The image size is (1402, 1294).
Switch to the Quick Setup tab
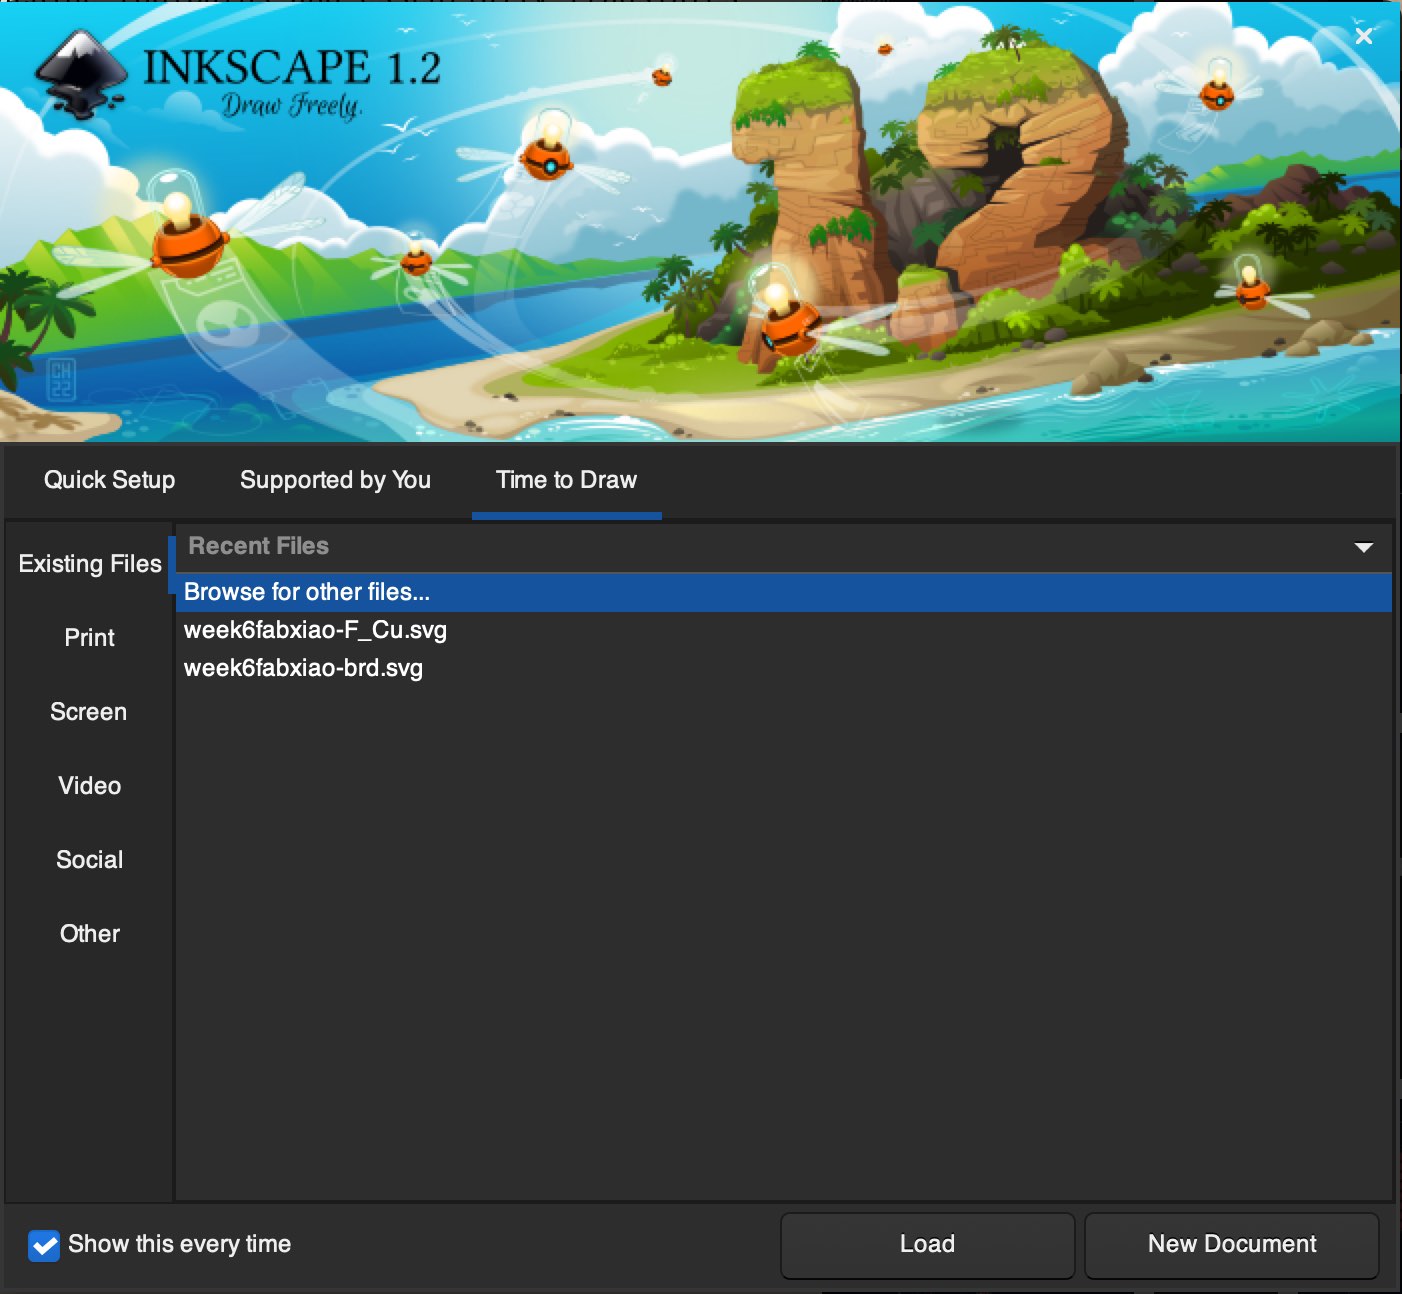(x=109, y=480)
